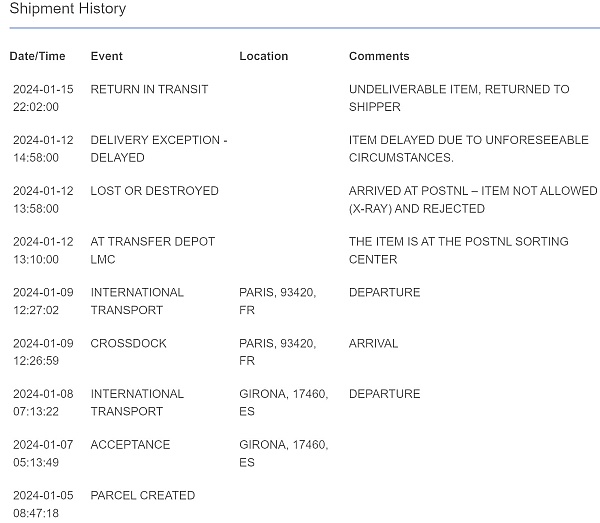Screen dimensions: 600x523
Task: Select the LOST OR DESTROYED event
Action: (154, 191)
